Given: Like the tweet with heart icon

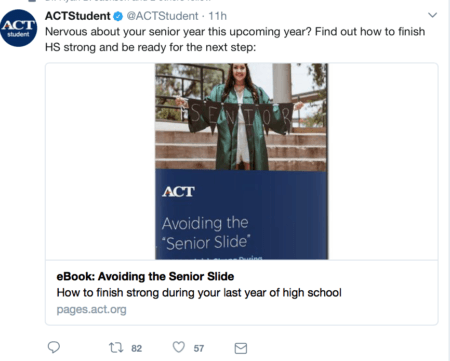Looking at the screenshot, I should click(x=179, y=347).
